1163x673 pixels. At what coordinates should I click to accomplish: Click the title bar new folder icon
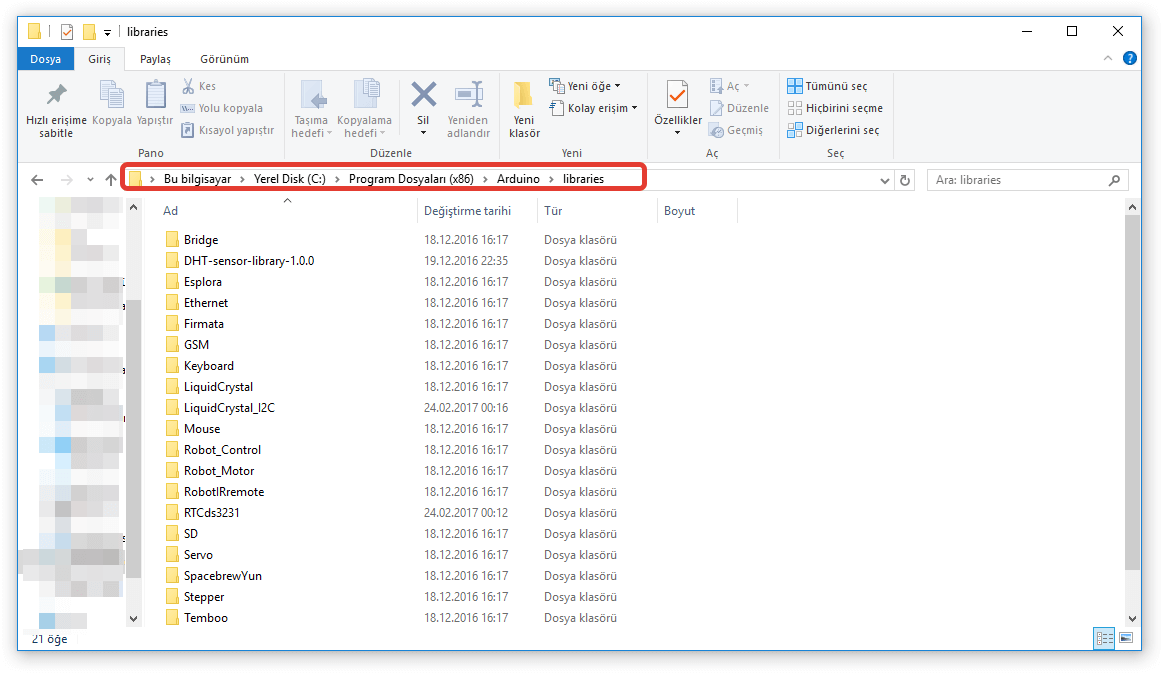tap(89, 32)
